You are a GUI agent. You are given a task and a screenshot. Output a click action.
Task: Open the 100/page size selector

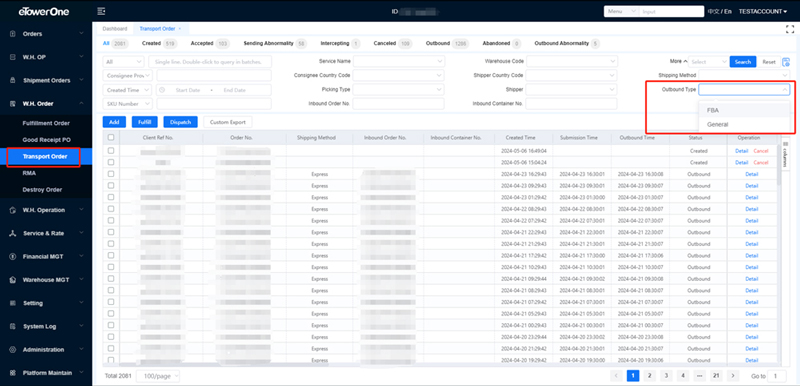click(x=158, y=376)
